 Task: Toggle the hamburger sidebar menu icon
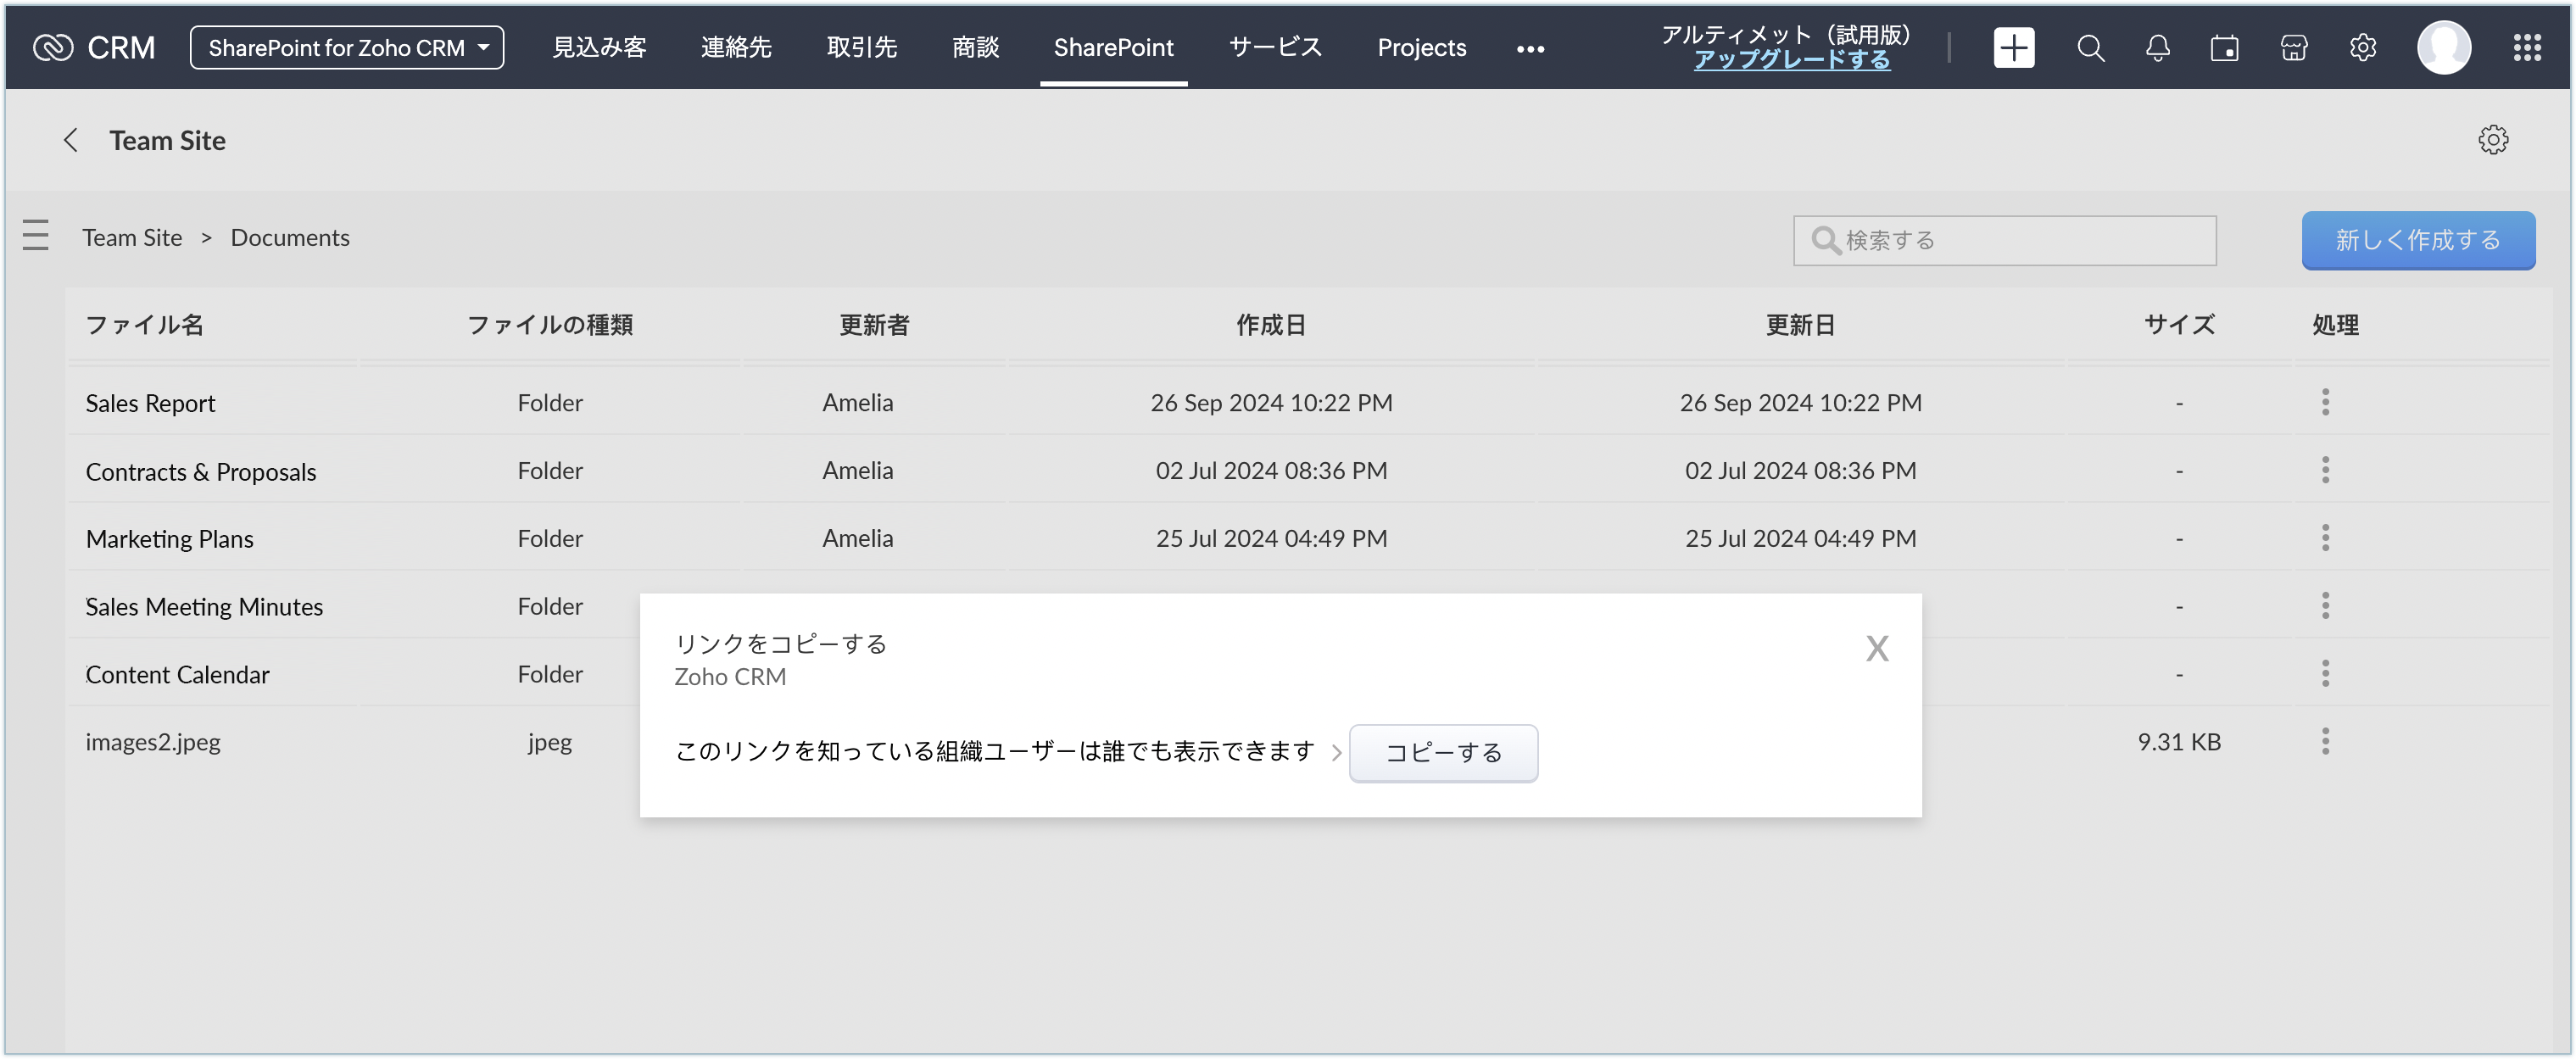(36, 235)
